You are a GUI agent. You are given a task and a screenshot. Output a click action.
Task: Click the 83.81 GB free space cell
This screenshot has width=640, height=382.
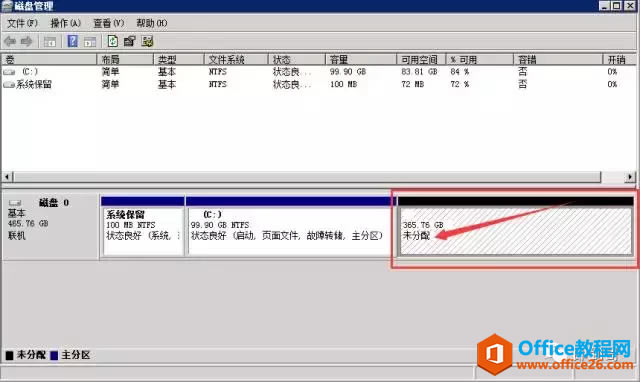[419, 72]
